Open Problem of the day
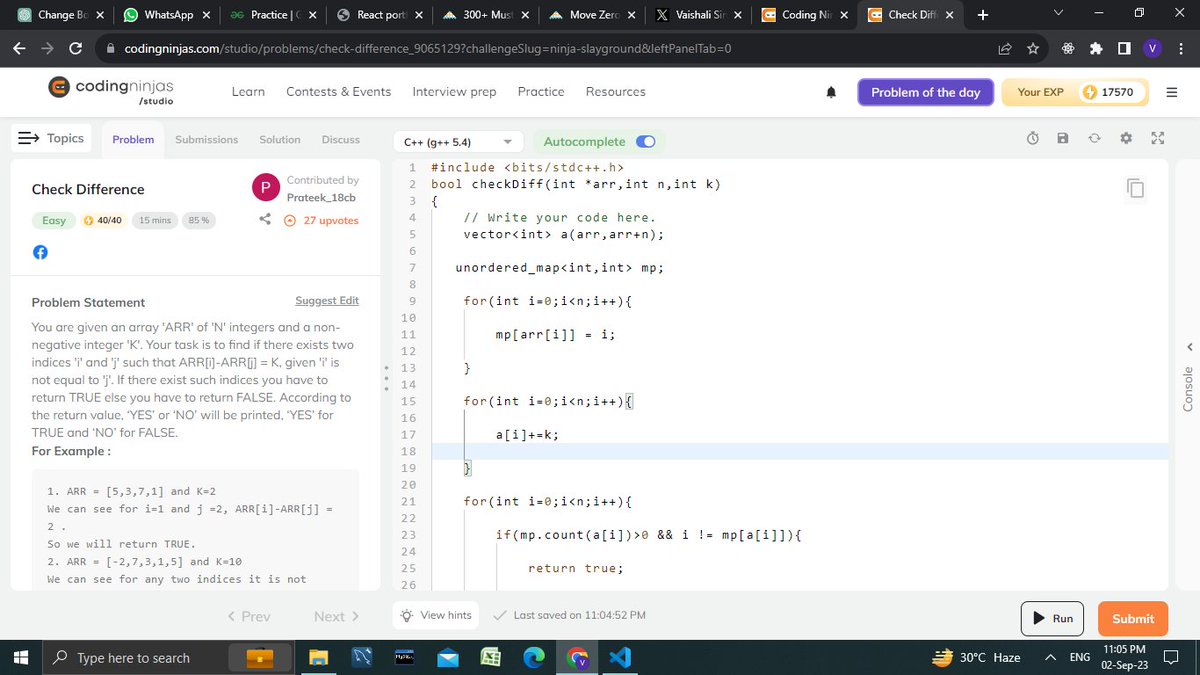Viewport: 1200px width, 675px height. pos(925,91)
